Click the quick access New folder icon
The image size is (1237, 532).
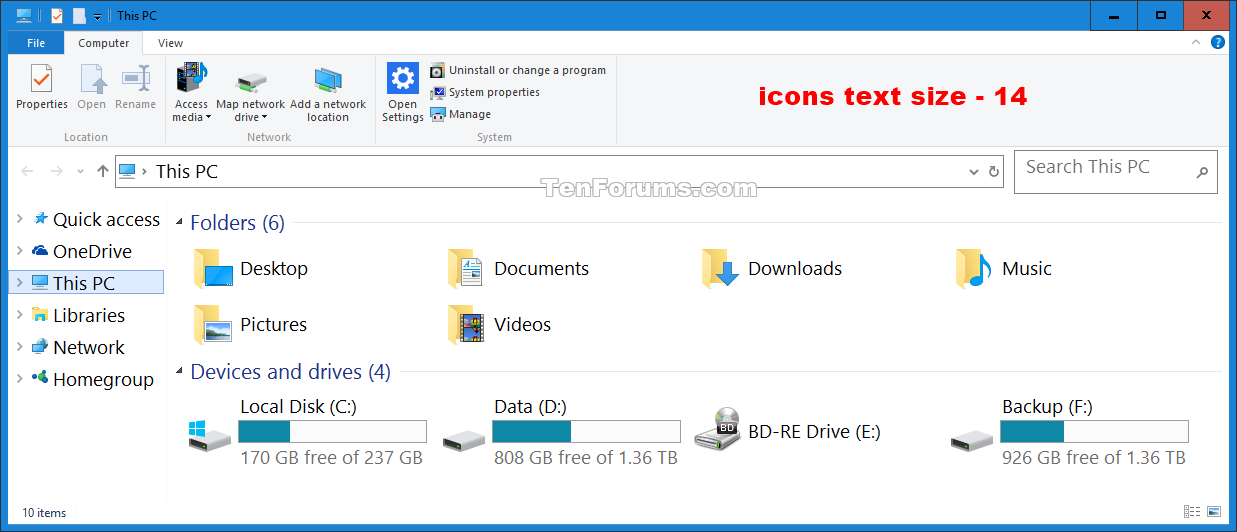click(78, 16)
